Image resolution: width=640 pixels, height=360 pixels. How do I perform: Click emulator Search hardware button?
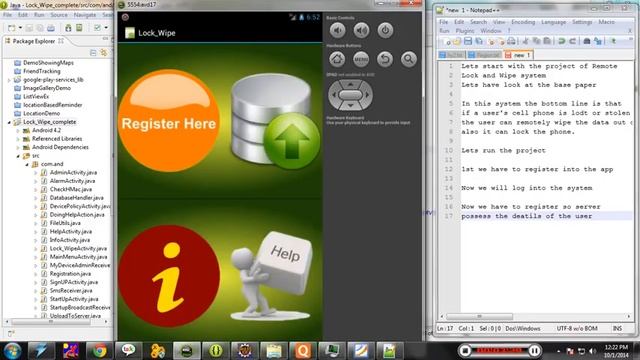409,59
